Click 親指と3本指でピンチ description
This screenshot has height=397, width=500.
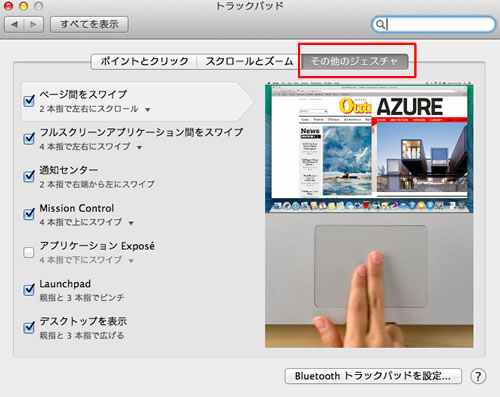(82, 298)
